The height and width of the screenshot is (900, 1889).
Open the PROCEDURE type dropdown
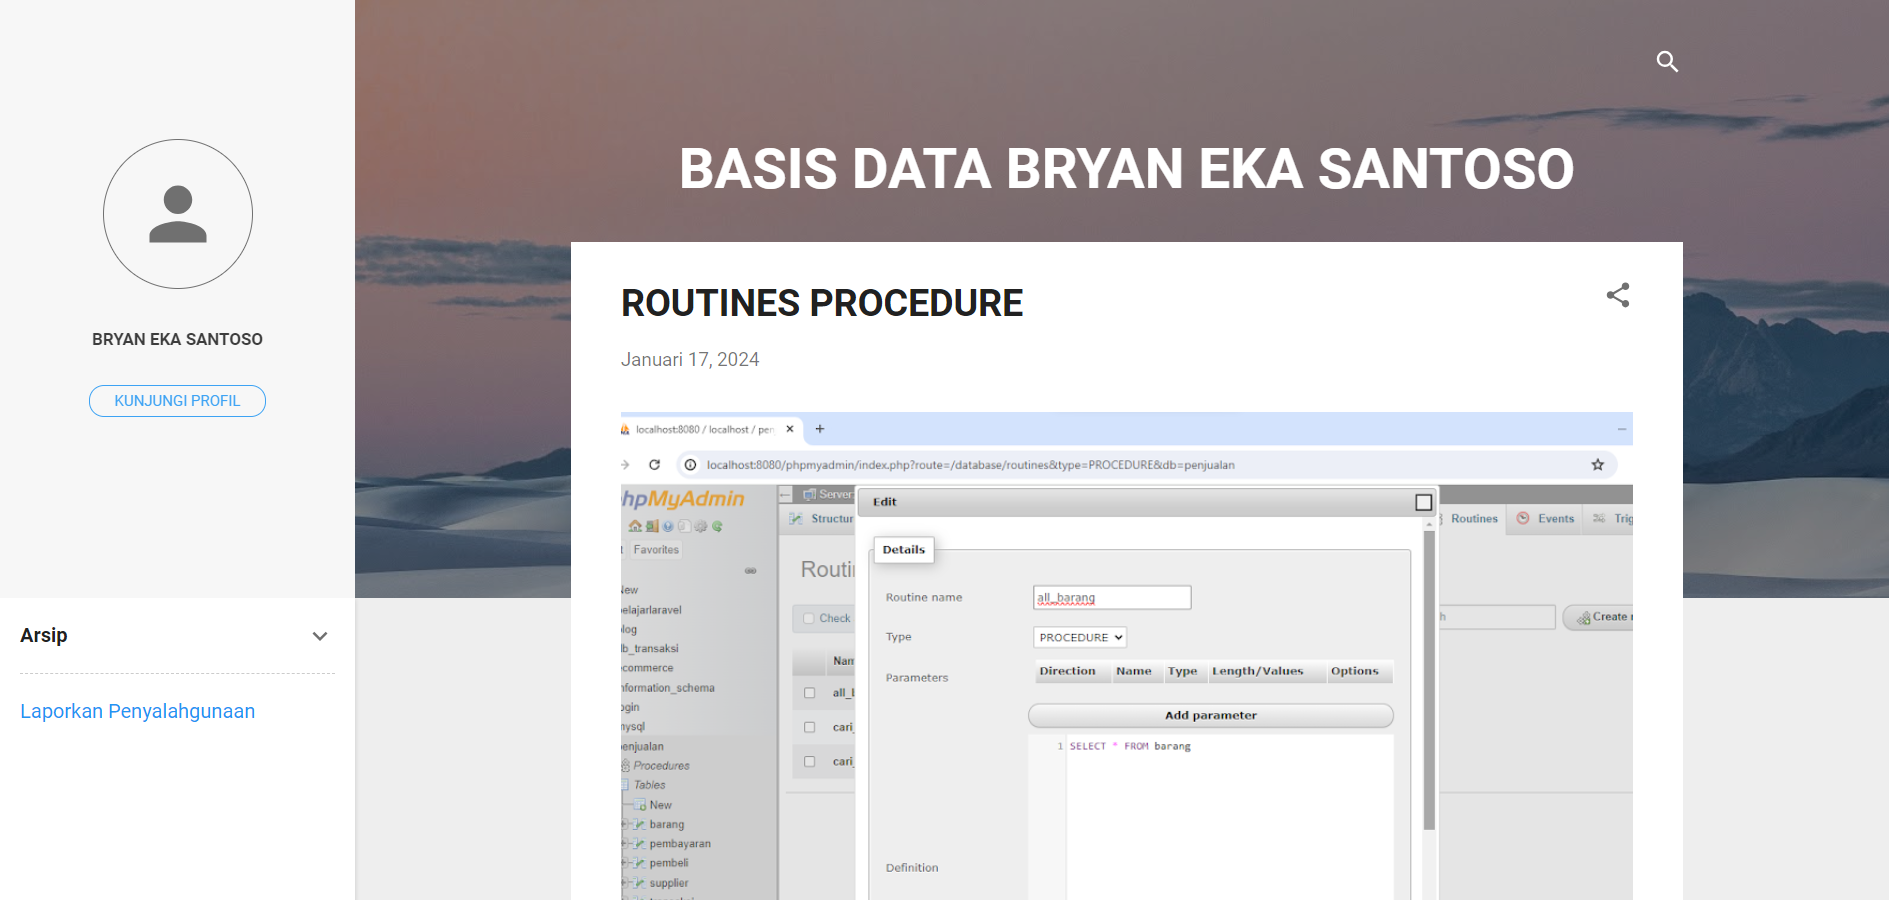coord(1080,637)
